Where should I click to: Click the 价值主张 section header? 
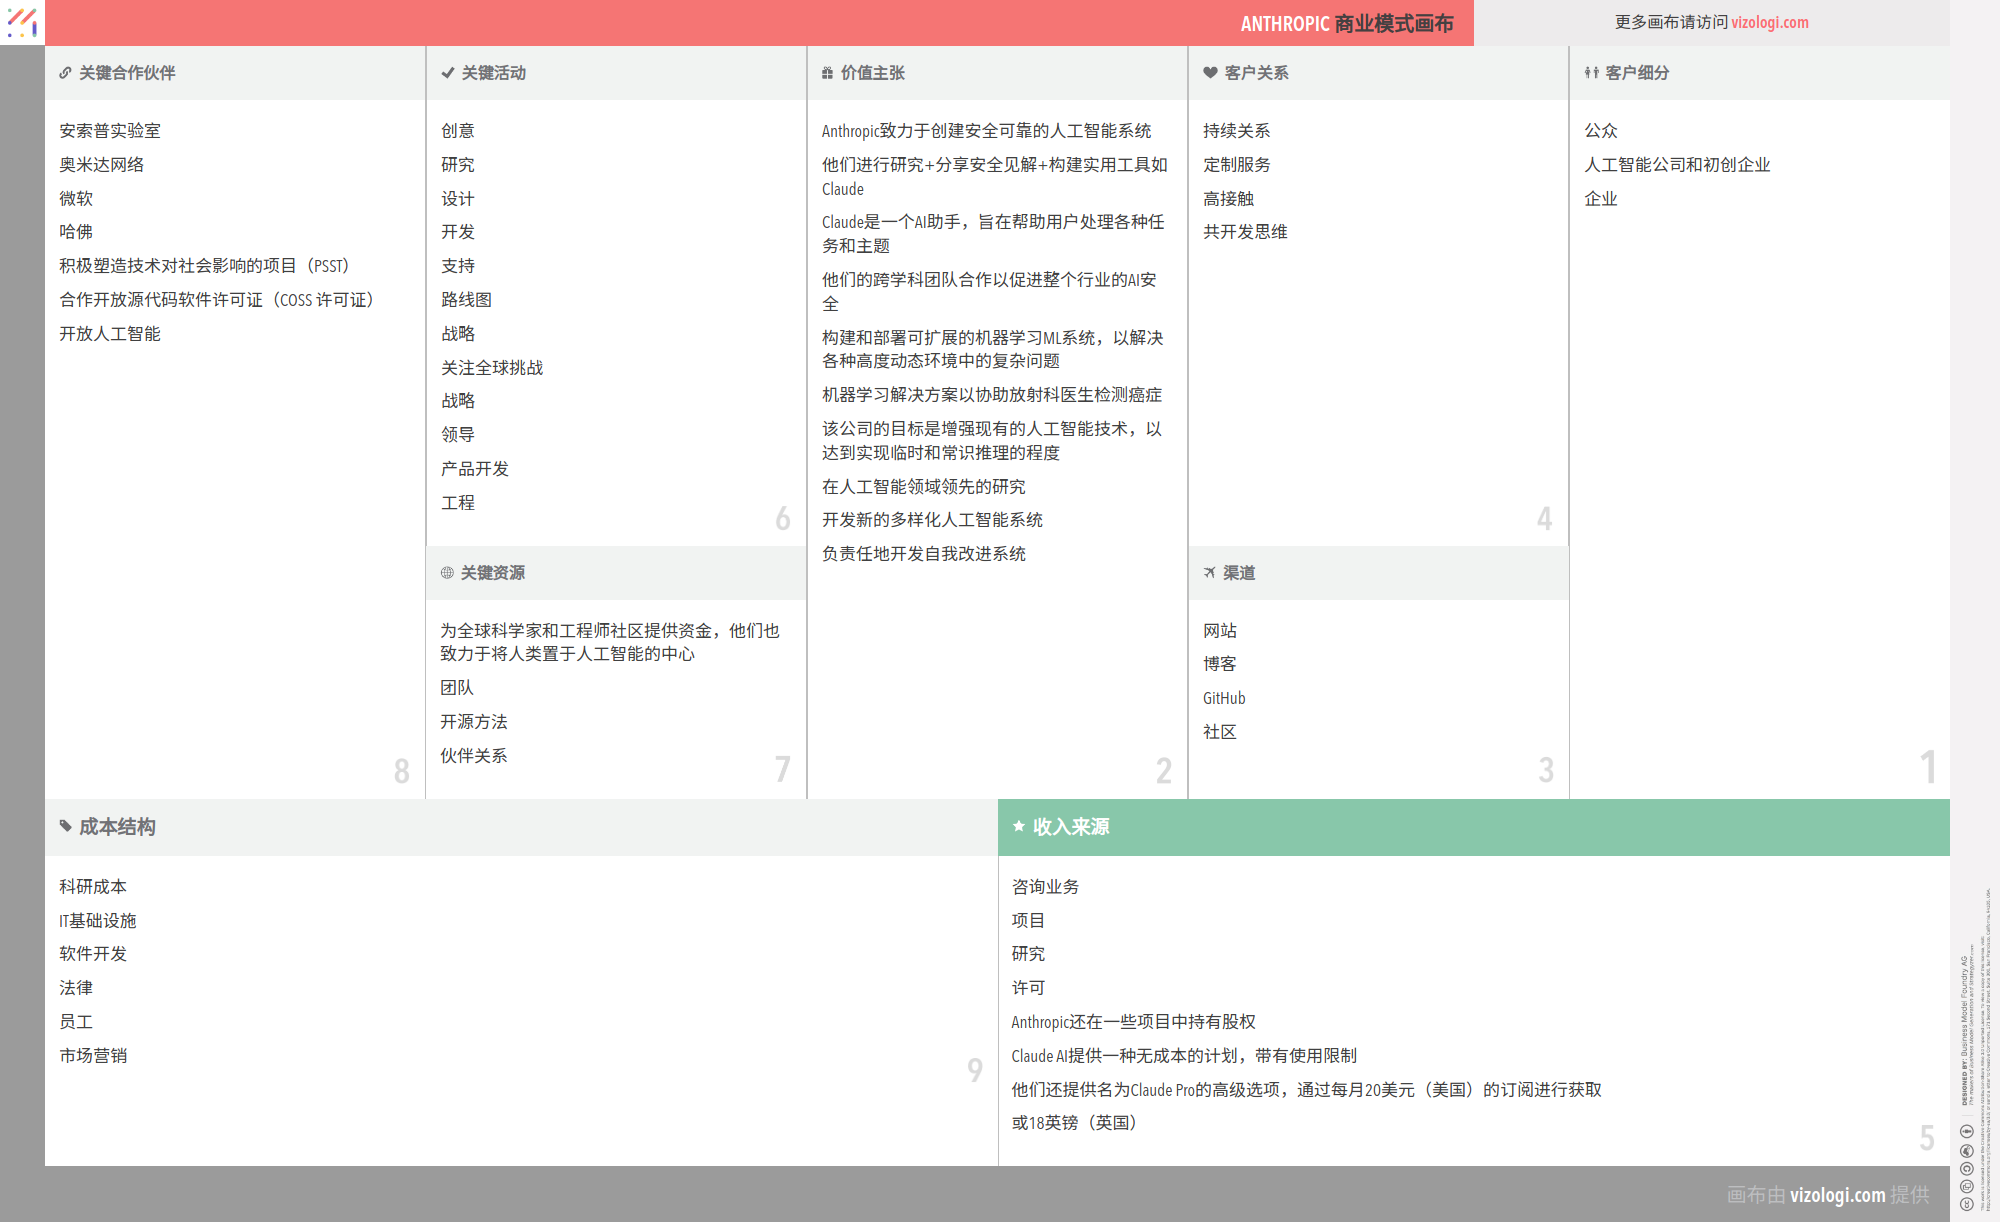tap(874, 72)
